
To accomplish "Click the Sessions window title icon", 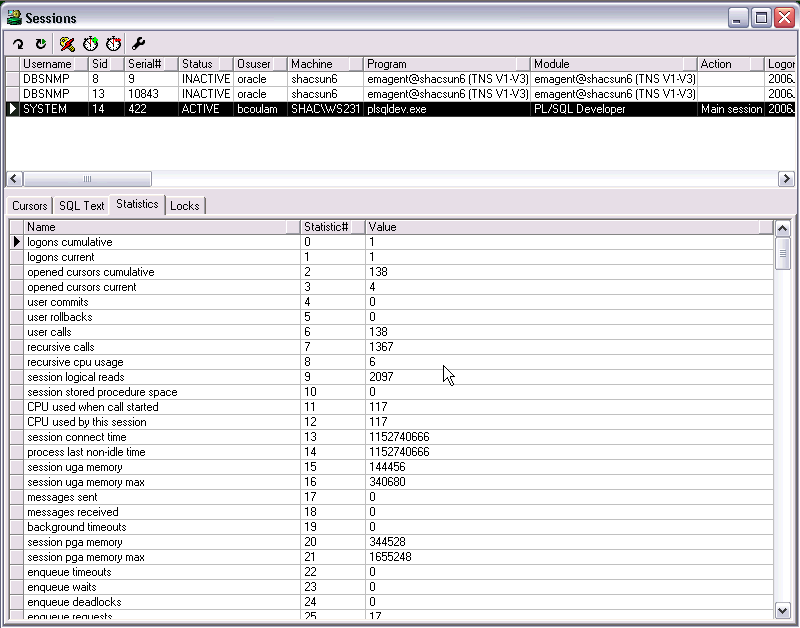I will pyautogui.click(x=14, y=18).
